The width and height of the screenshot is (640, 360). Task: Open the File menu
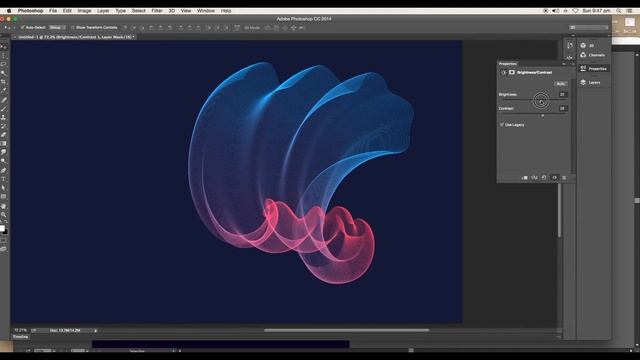pyautogui.click(x=53, y=11)
